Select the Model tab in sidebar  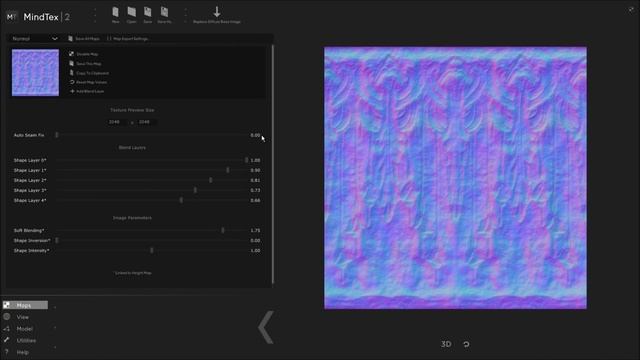click(24, 329)
